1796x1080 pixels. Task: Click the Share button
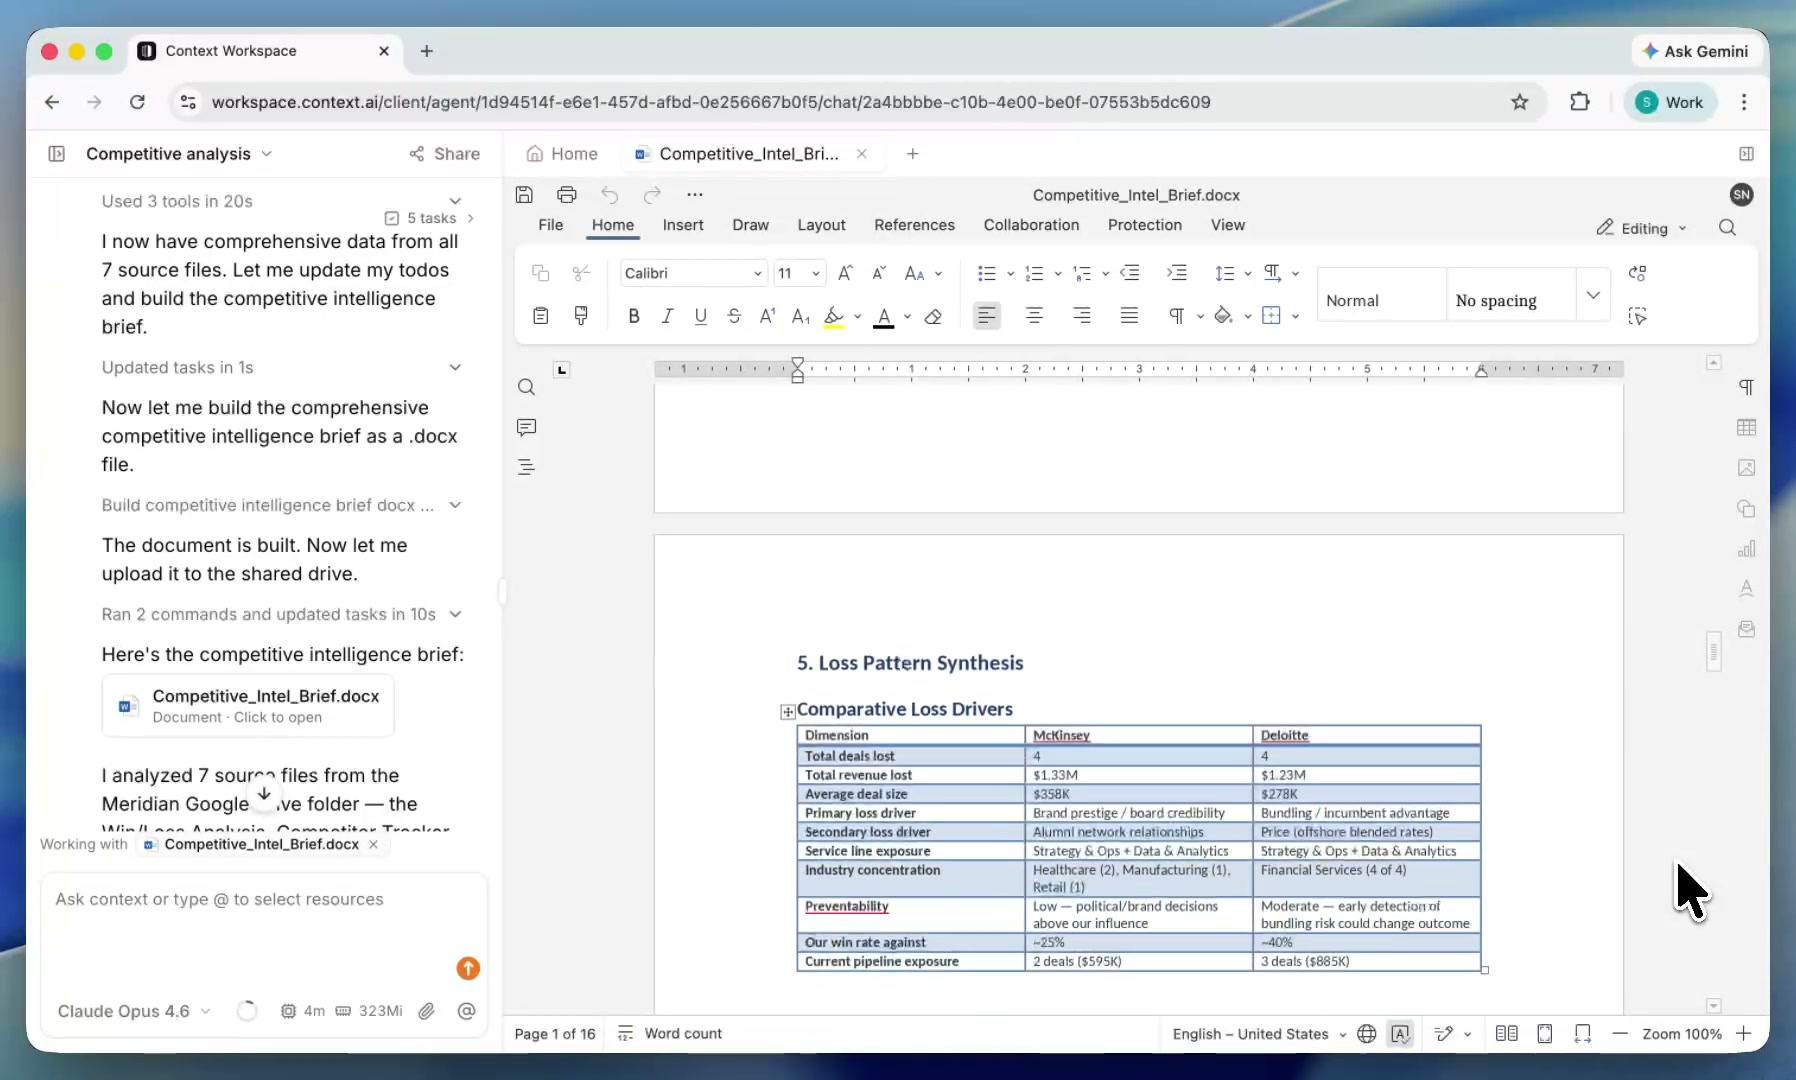(445, 154)
